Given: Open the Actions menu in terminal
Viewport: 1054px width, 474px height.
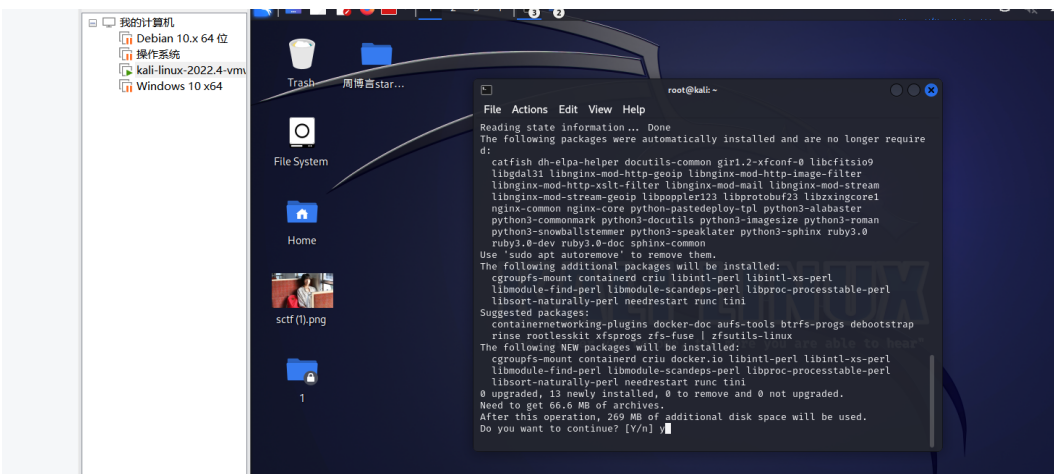Looking at the screenshot, I should [x=530, y=110].
